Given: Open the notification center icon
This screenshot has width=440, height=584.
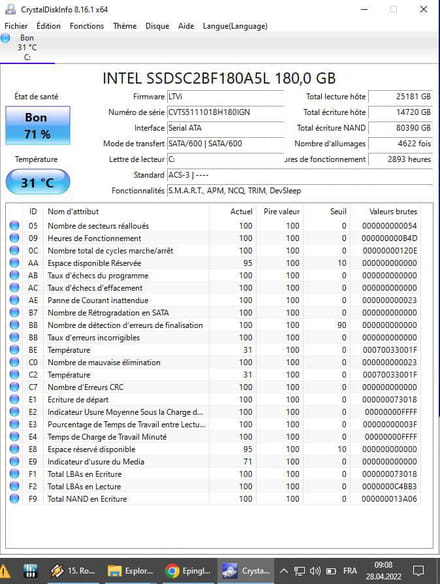Looking at the screenshot, I should (x=419, y=571).
